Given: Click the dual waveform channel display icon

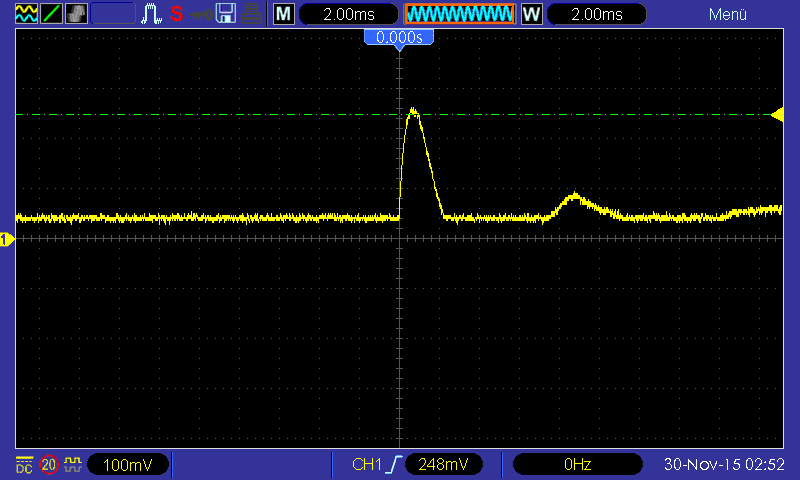Looking at the screenshot, I should [27, 13].
